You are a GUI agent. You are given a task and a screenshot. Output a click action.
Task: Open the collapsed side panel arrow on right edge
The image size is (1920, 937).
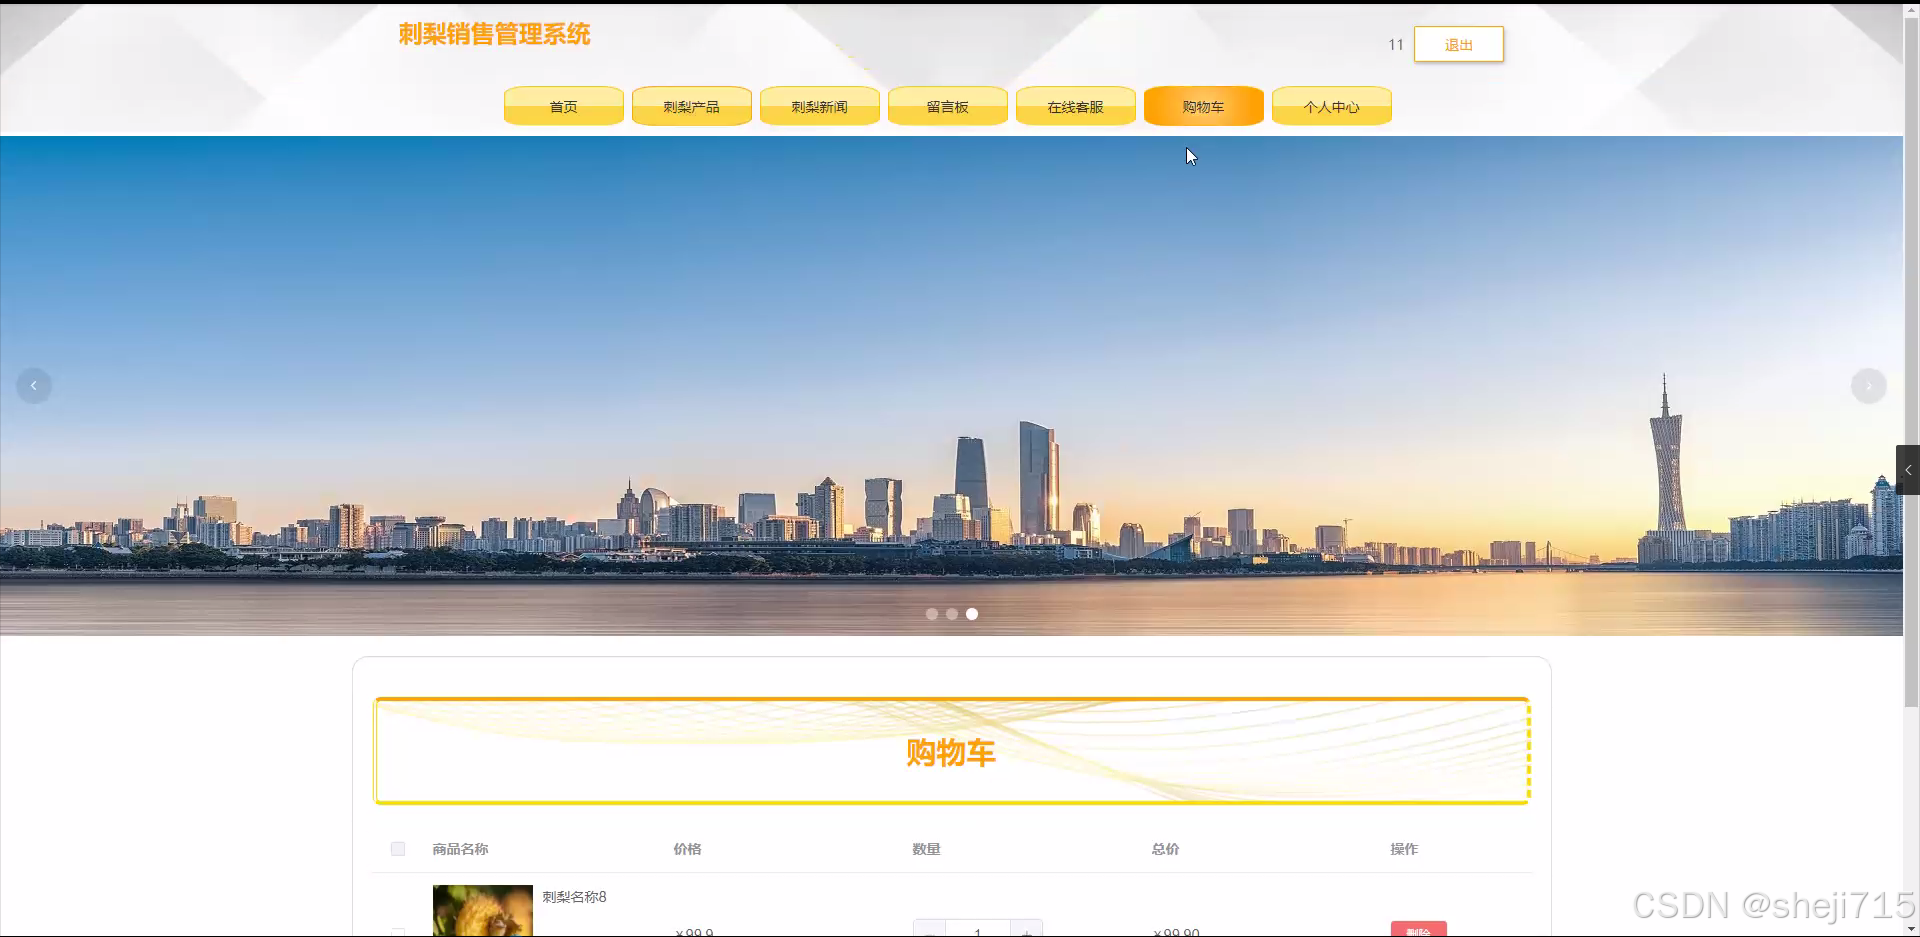[x=1908, y=469]
